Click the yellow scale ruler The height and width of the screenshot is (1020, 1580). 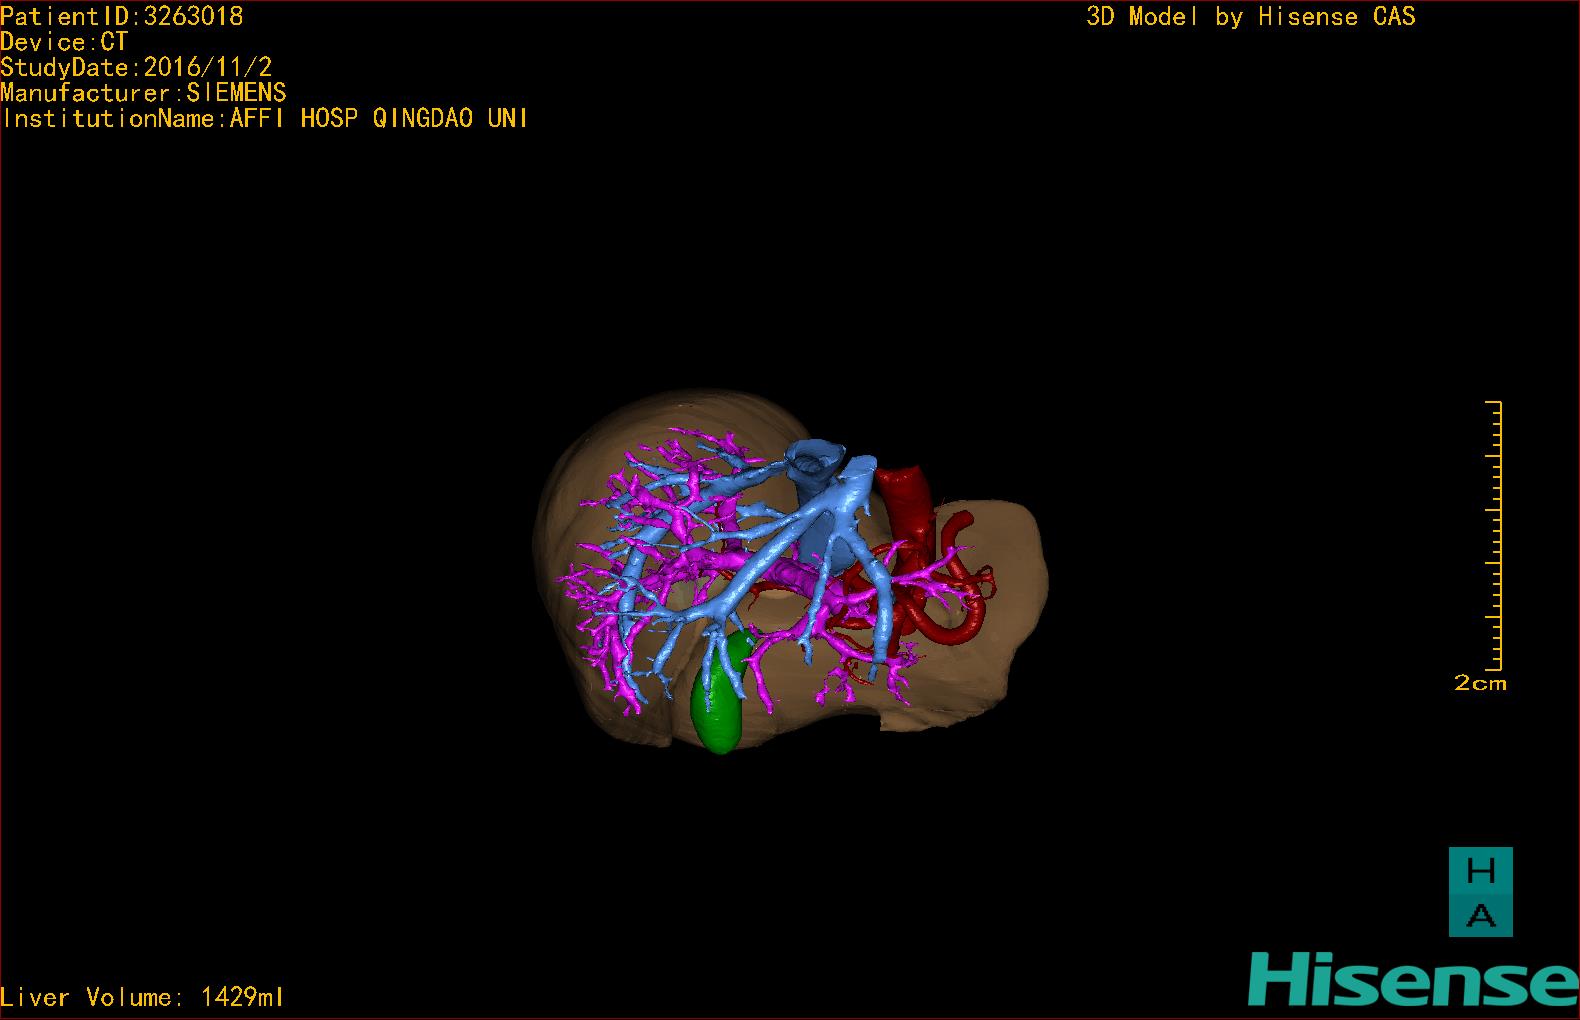1493,535
